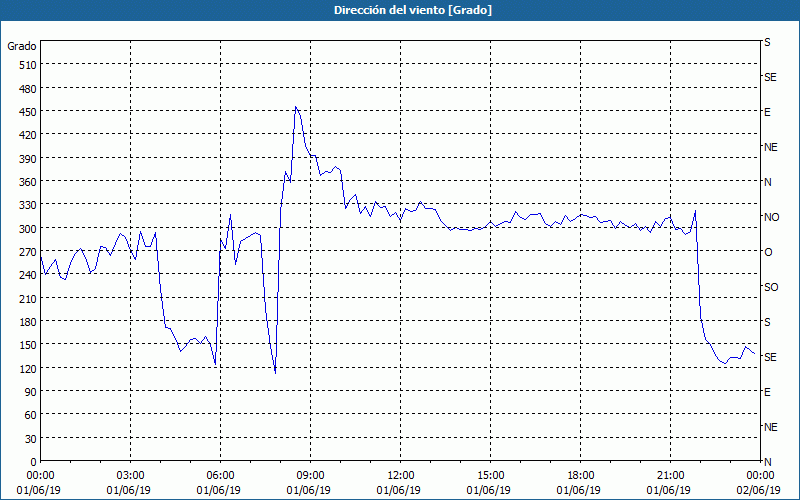Click the 180 tick label
This screenshot has width=800, height=500.
(x=28, y=322)
